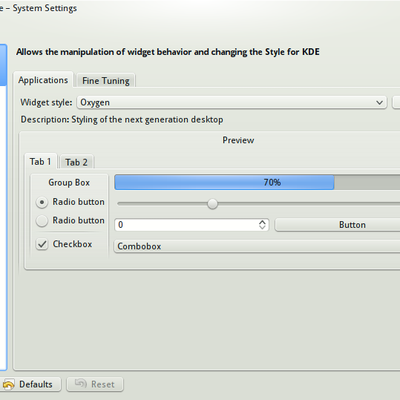Screen dimensions: 400x400
Task: Click the Defaults button's yellow arrow icon
Action: pos(9,385)
